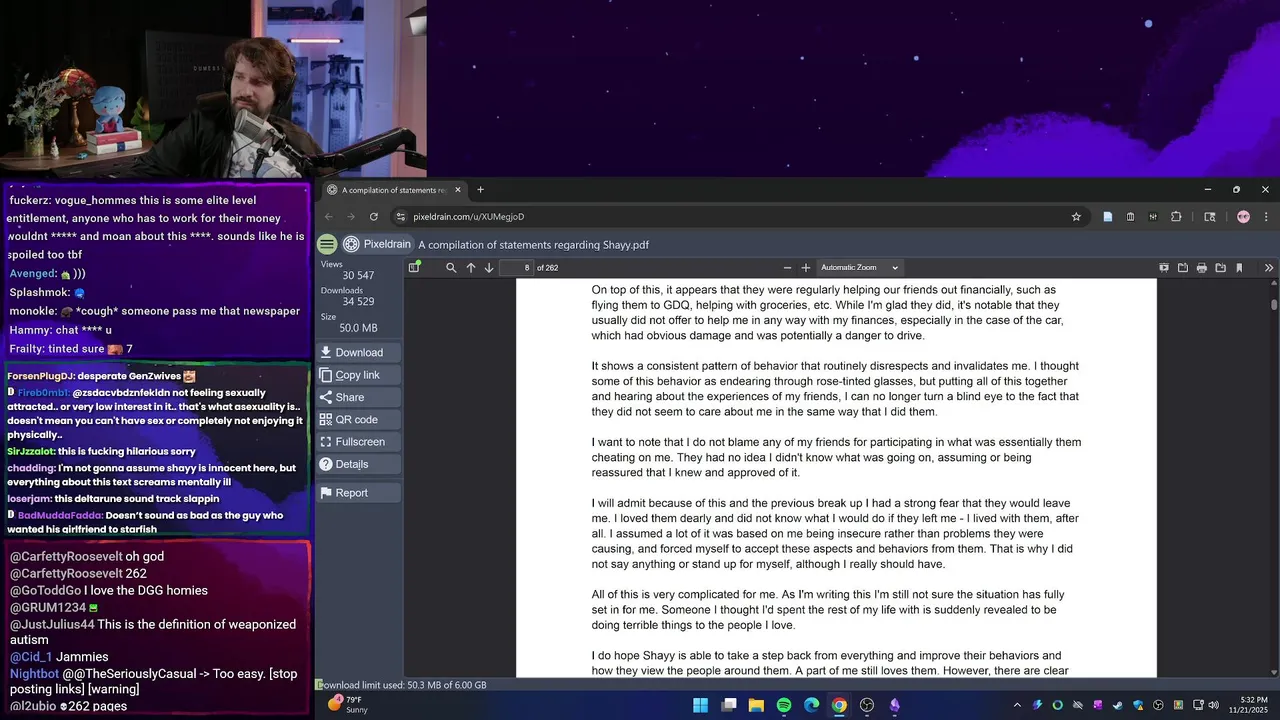
Task: Open Microsoft Edge from taskbar
Action: tap(811, 705)
